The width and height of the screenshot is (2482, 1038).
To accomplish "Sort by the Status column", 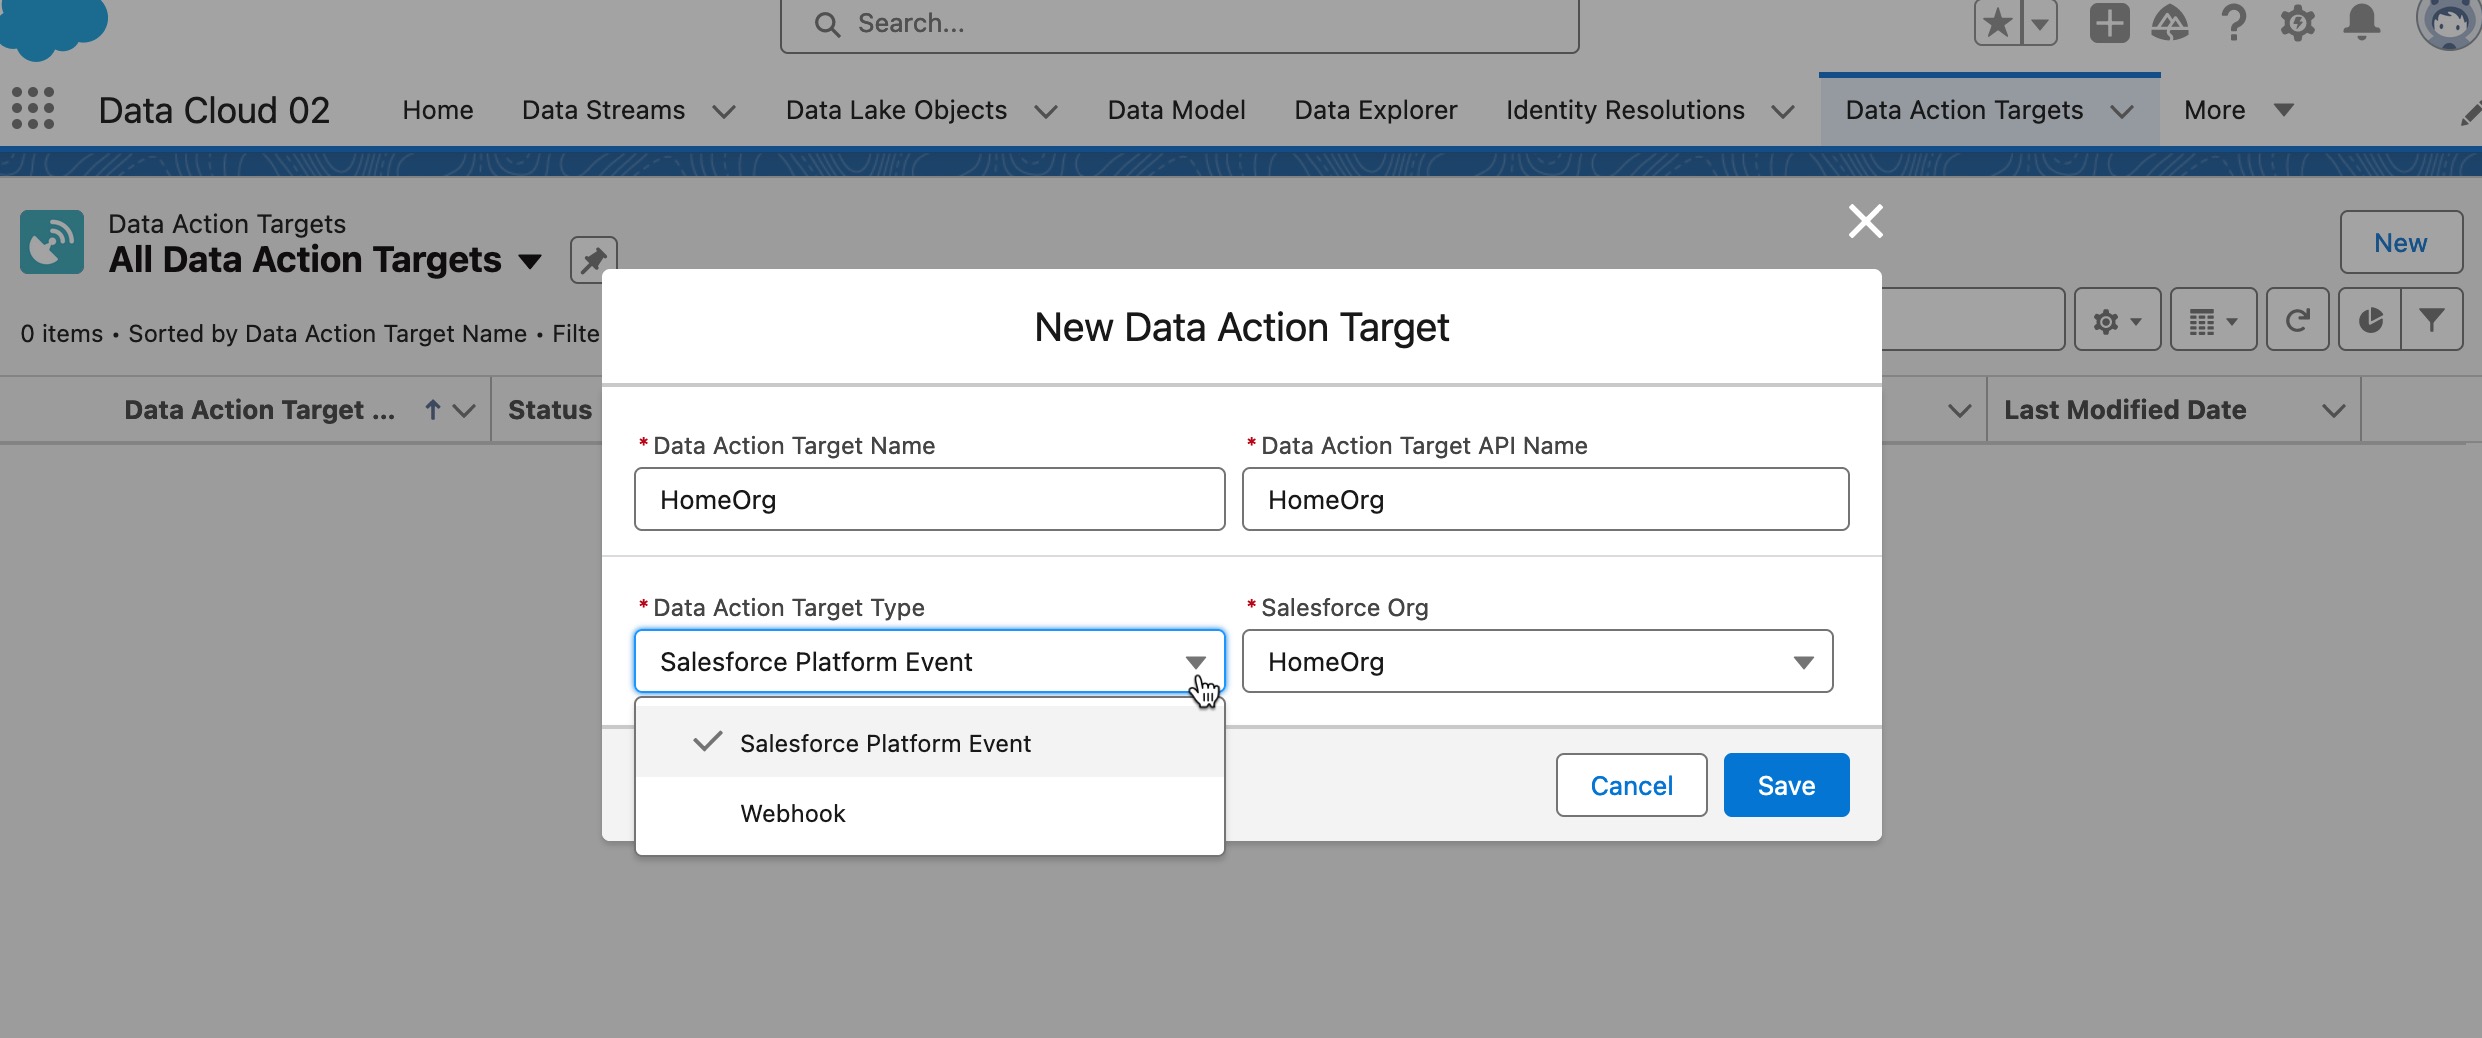I will [x=550, y=410].
